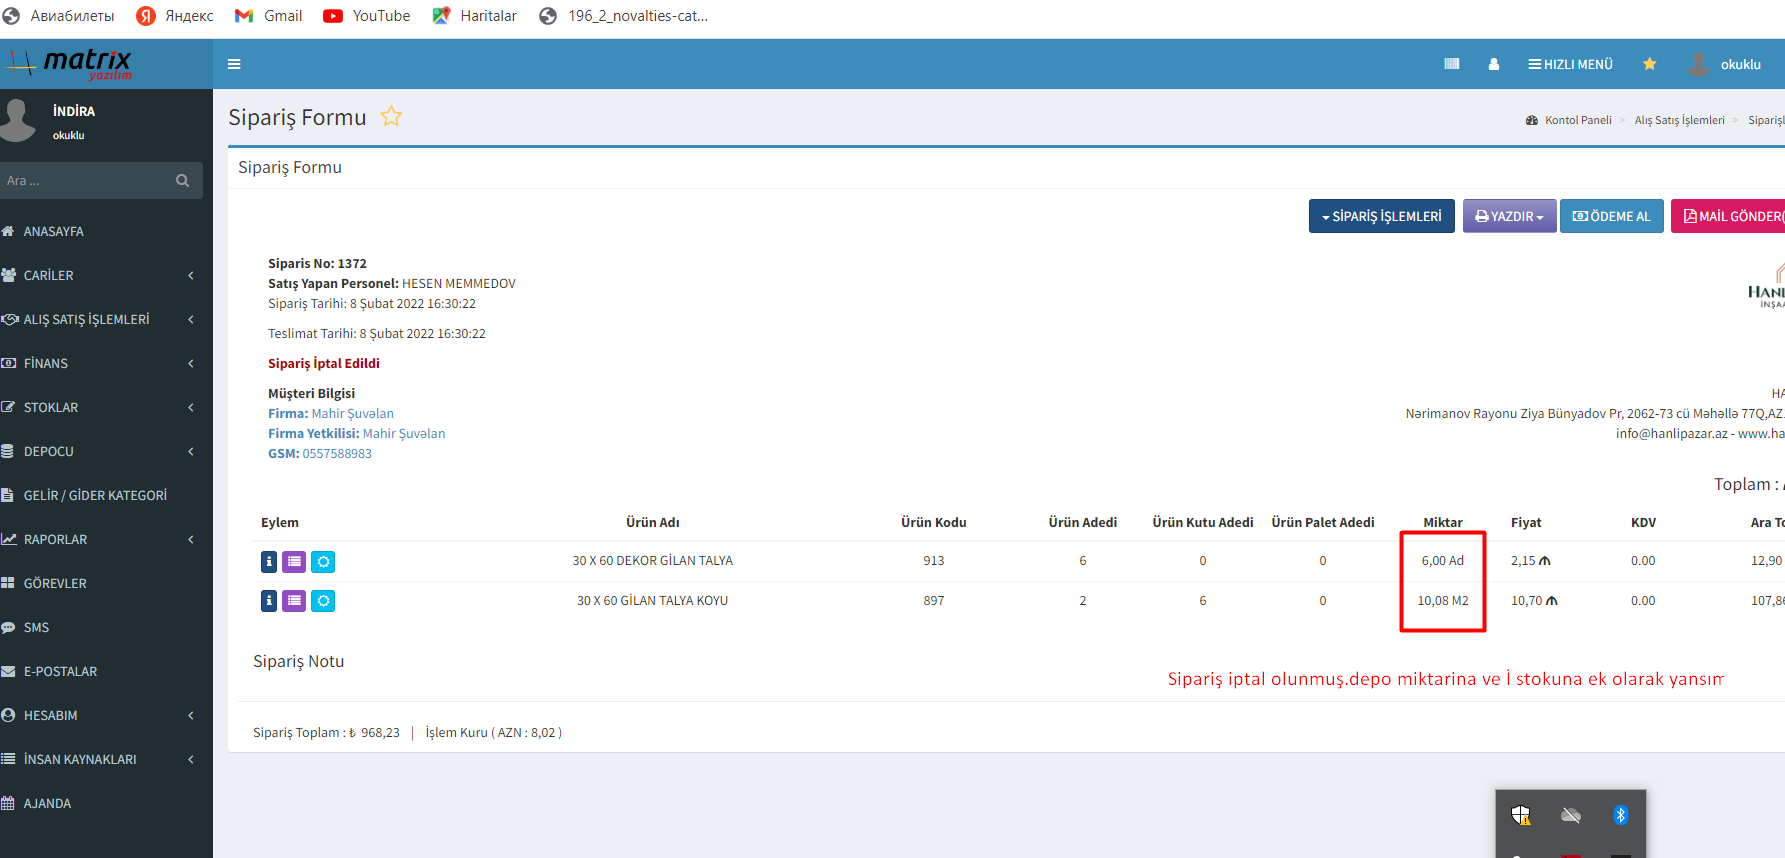Image resolution: width=1785 pixels, height=858 pixels.
Task: Open SİPARİŞ İŞLEMLERİ dropdown
Action: coord(1381,216)
